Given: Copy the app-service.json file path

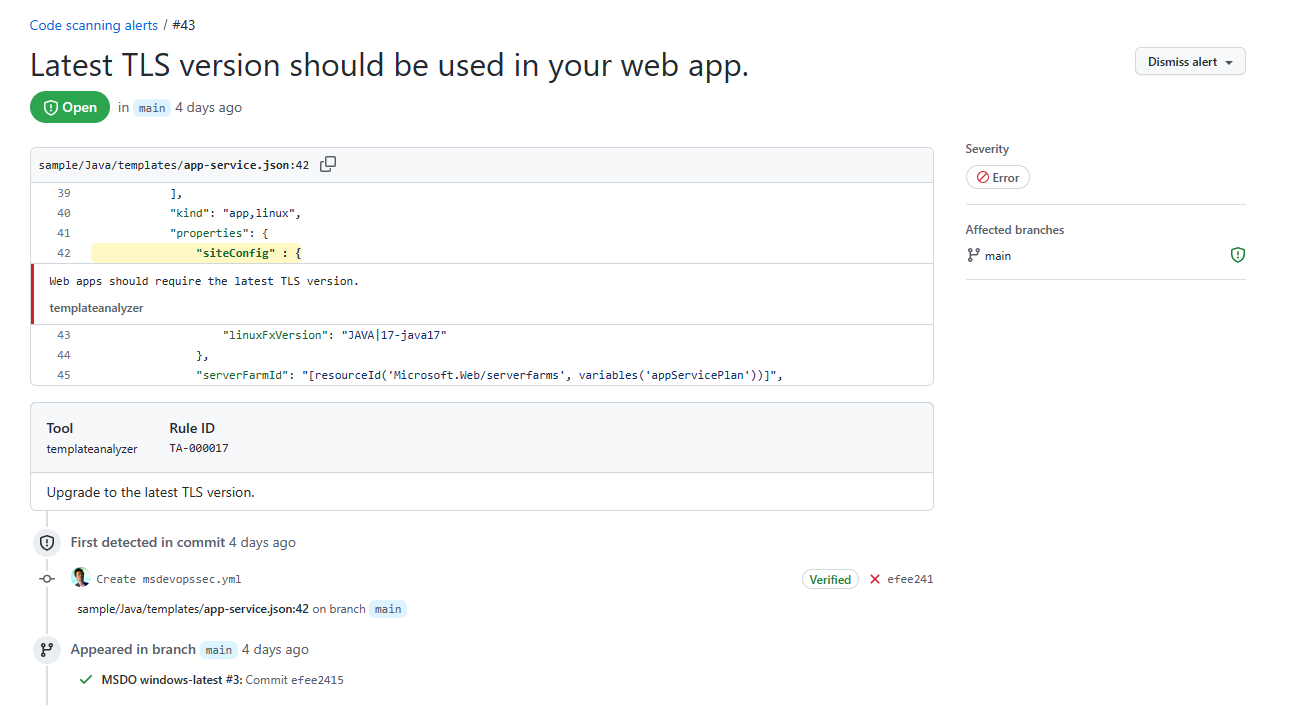Looking at the screenshot, I should 327,164.
